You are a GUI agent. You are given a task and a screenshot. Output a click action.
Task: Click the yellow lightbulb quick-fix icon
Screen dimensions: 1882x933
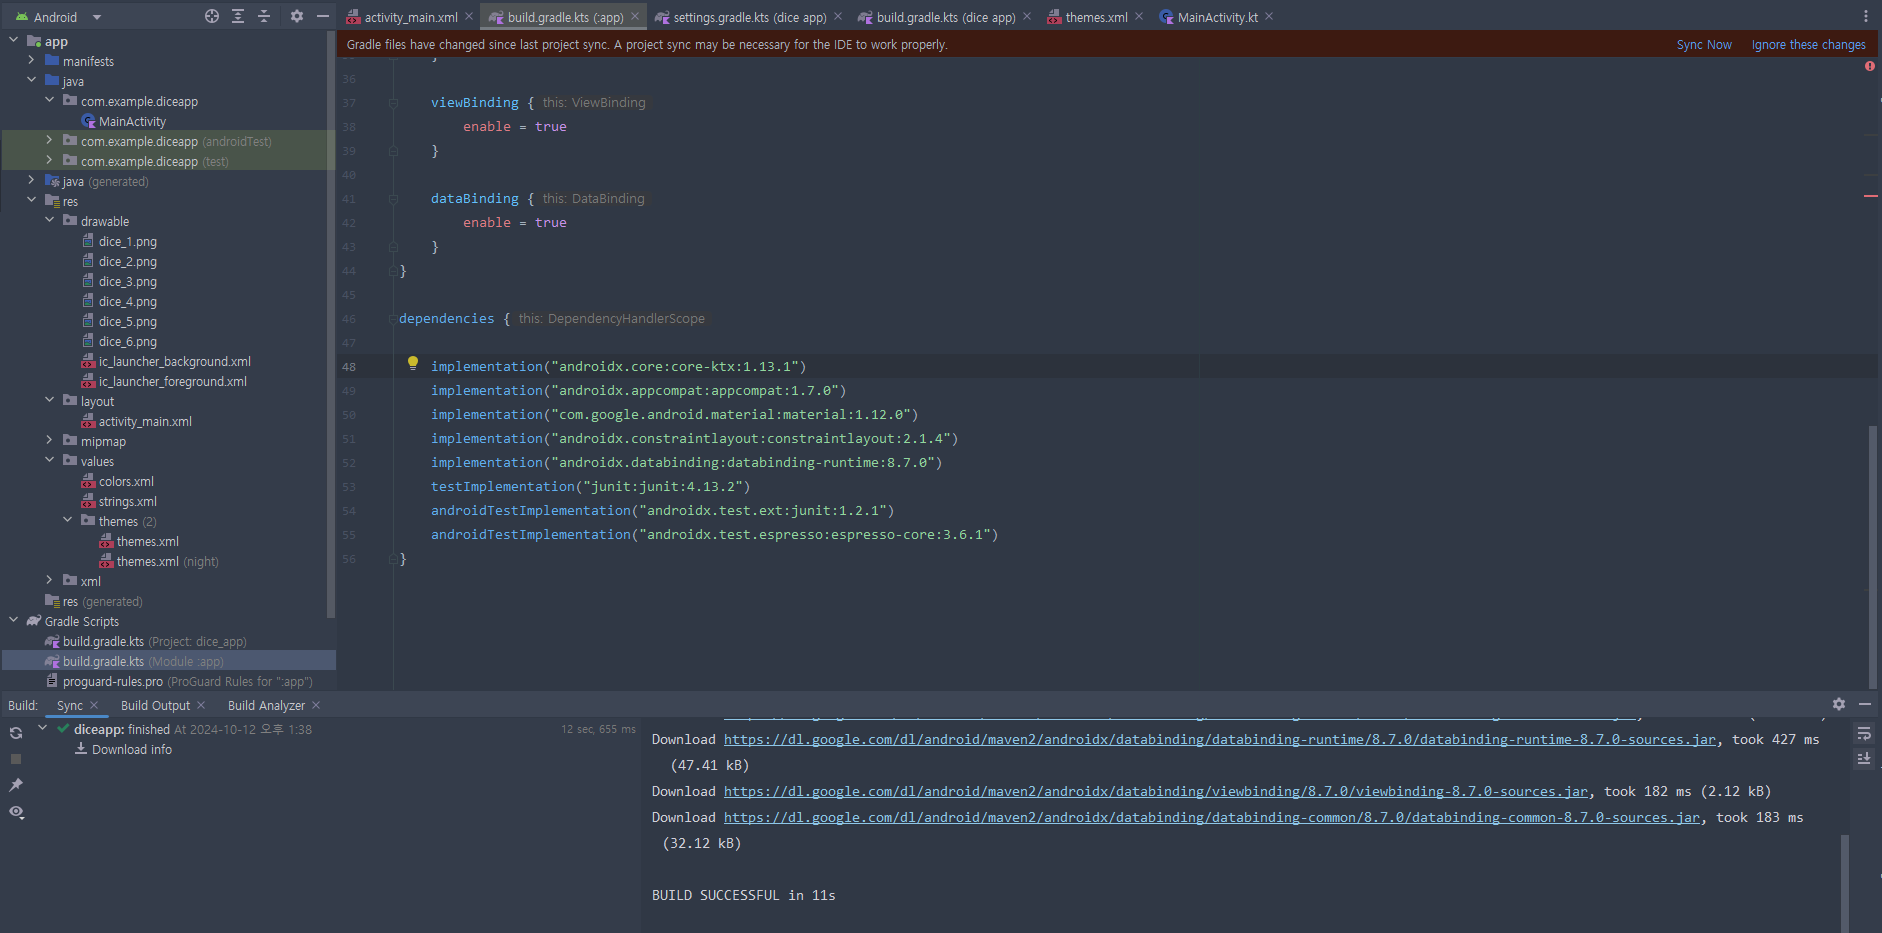click(x=413, y=364)
